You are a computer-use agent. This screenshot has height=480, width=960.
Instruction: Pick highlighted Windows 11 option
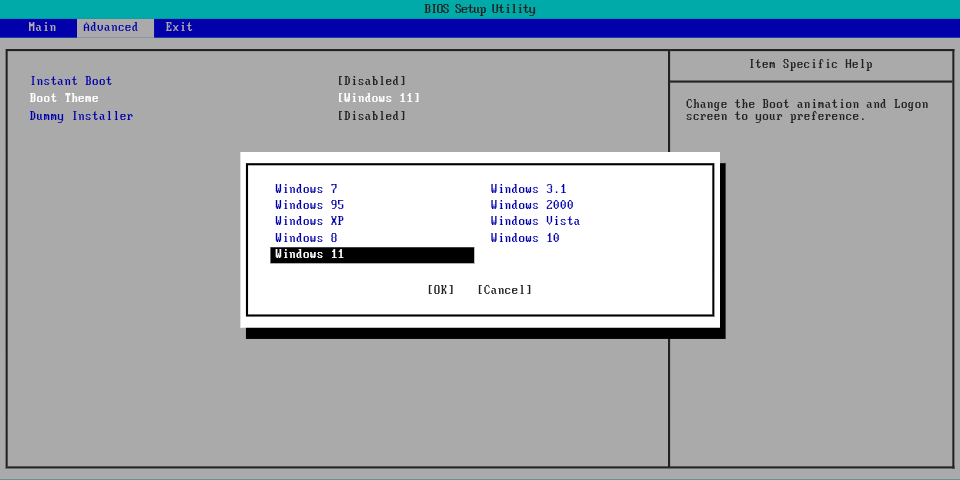372,255
